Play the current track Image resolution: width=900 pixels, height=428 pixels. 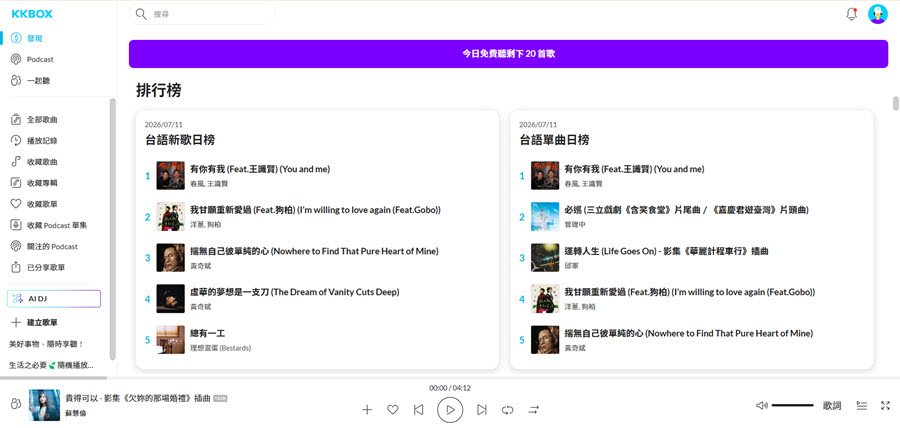pos(450,410)
